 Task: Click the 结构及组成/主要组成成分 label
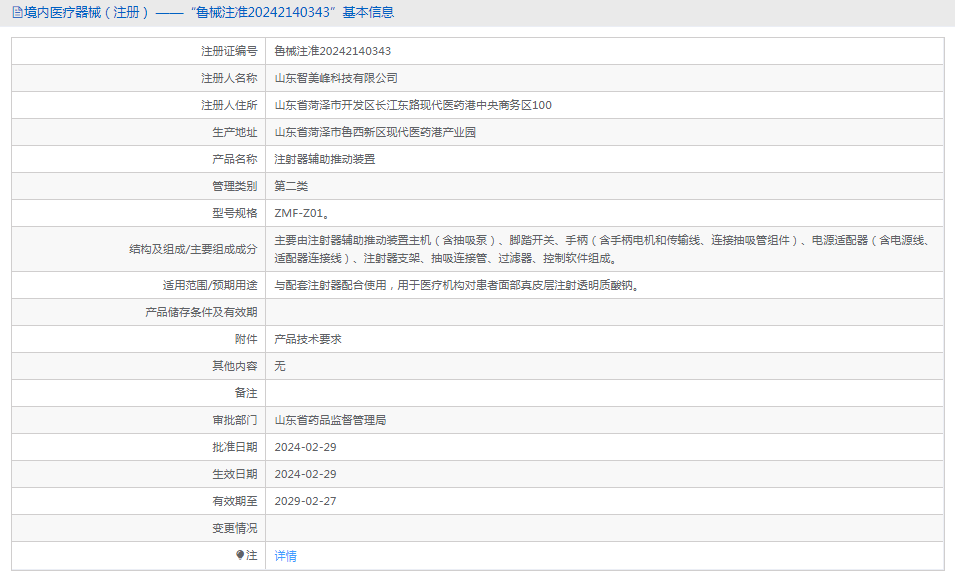point(193,249)
